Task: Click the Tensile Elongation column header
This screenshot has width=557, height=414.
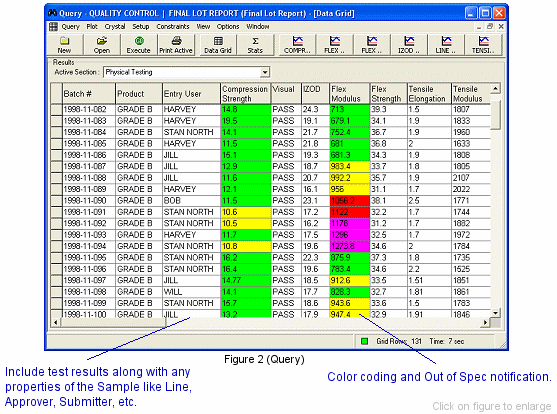Action: (429, 94)
